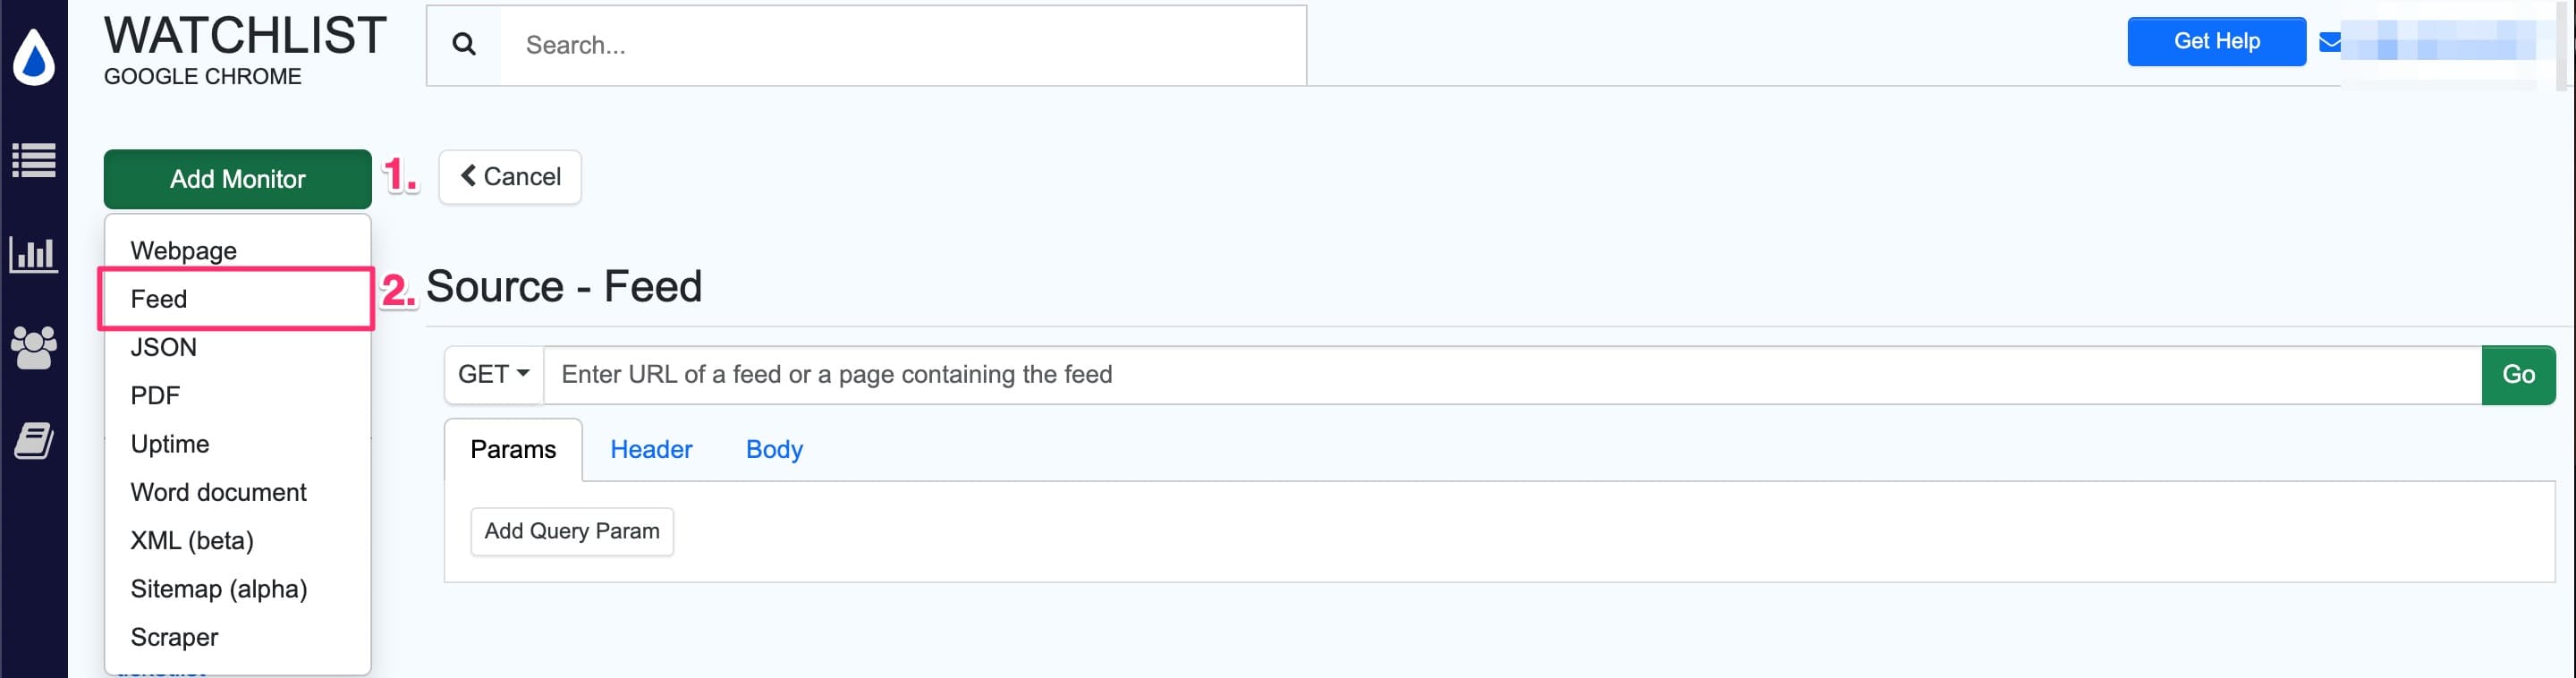This screenshot has width=2576, height=678.
Task: Click the users group sidebar icon
Action: (x=33, y=347)
